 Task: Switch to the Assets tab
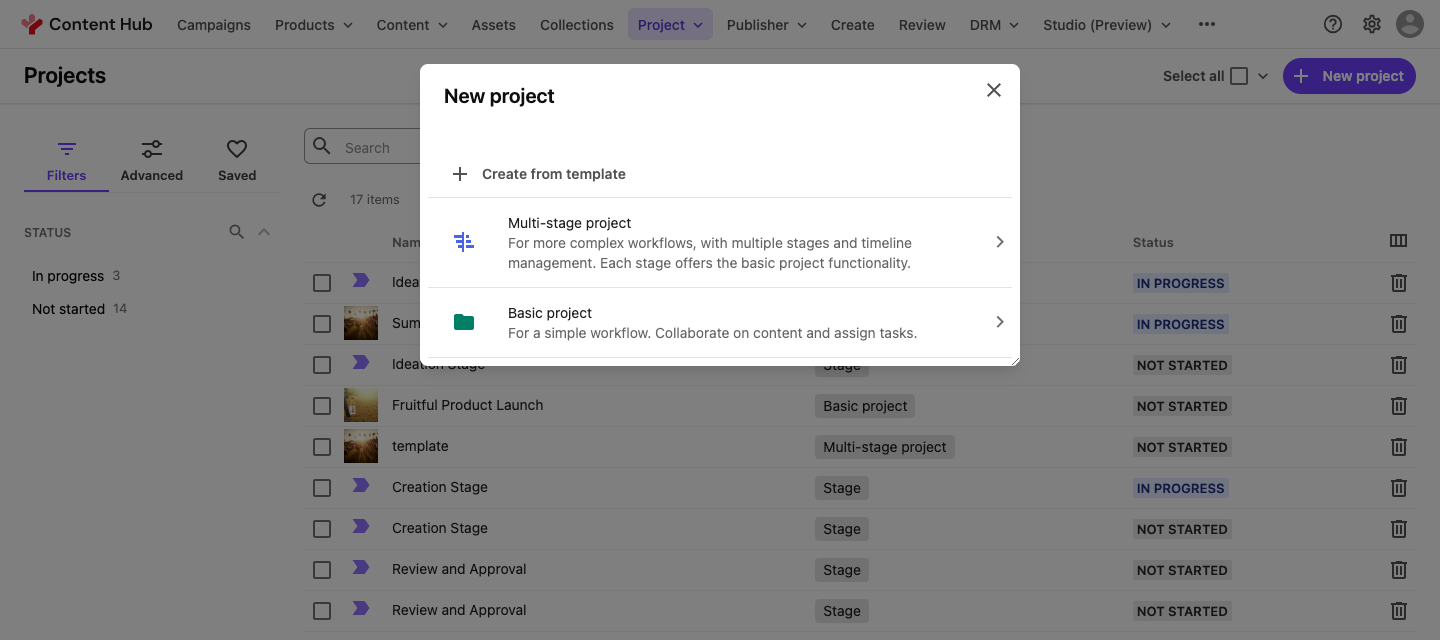tap(493, 24)
